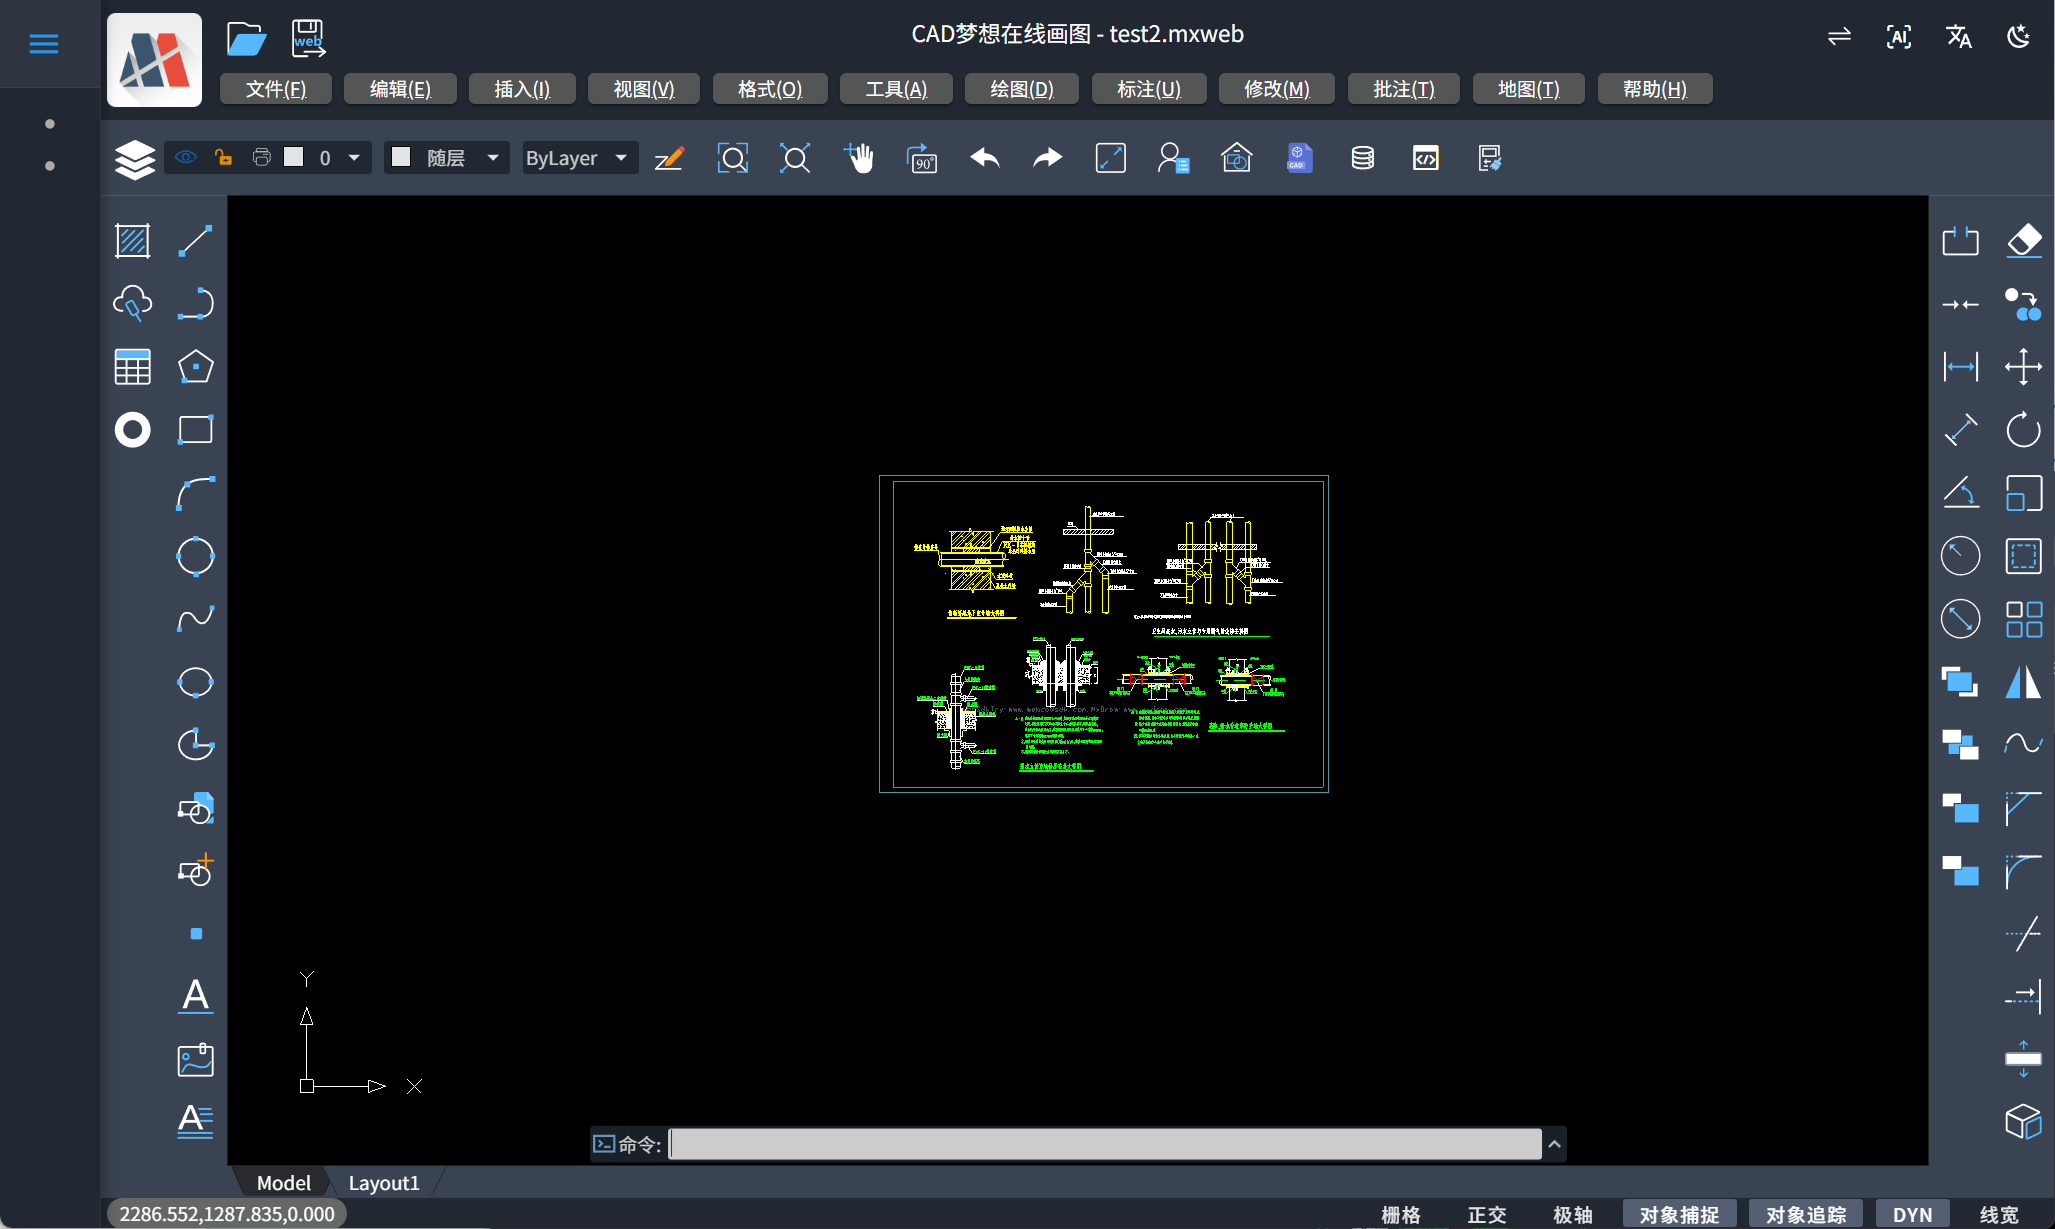Toggle 栅格 grid button
The width and height of the screenshot is (2055, 1229).
click(1400, 1214)
